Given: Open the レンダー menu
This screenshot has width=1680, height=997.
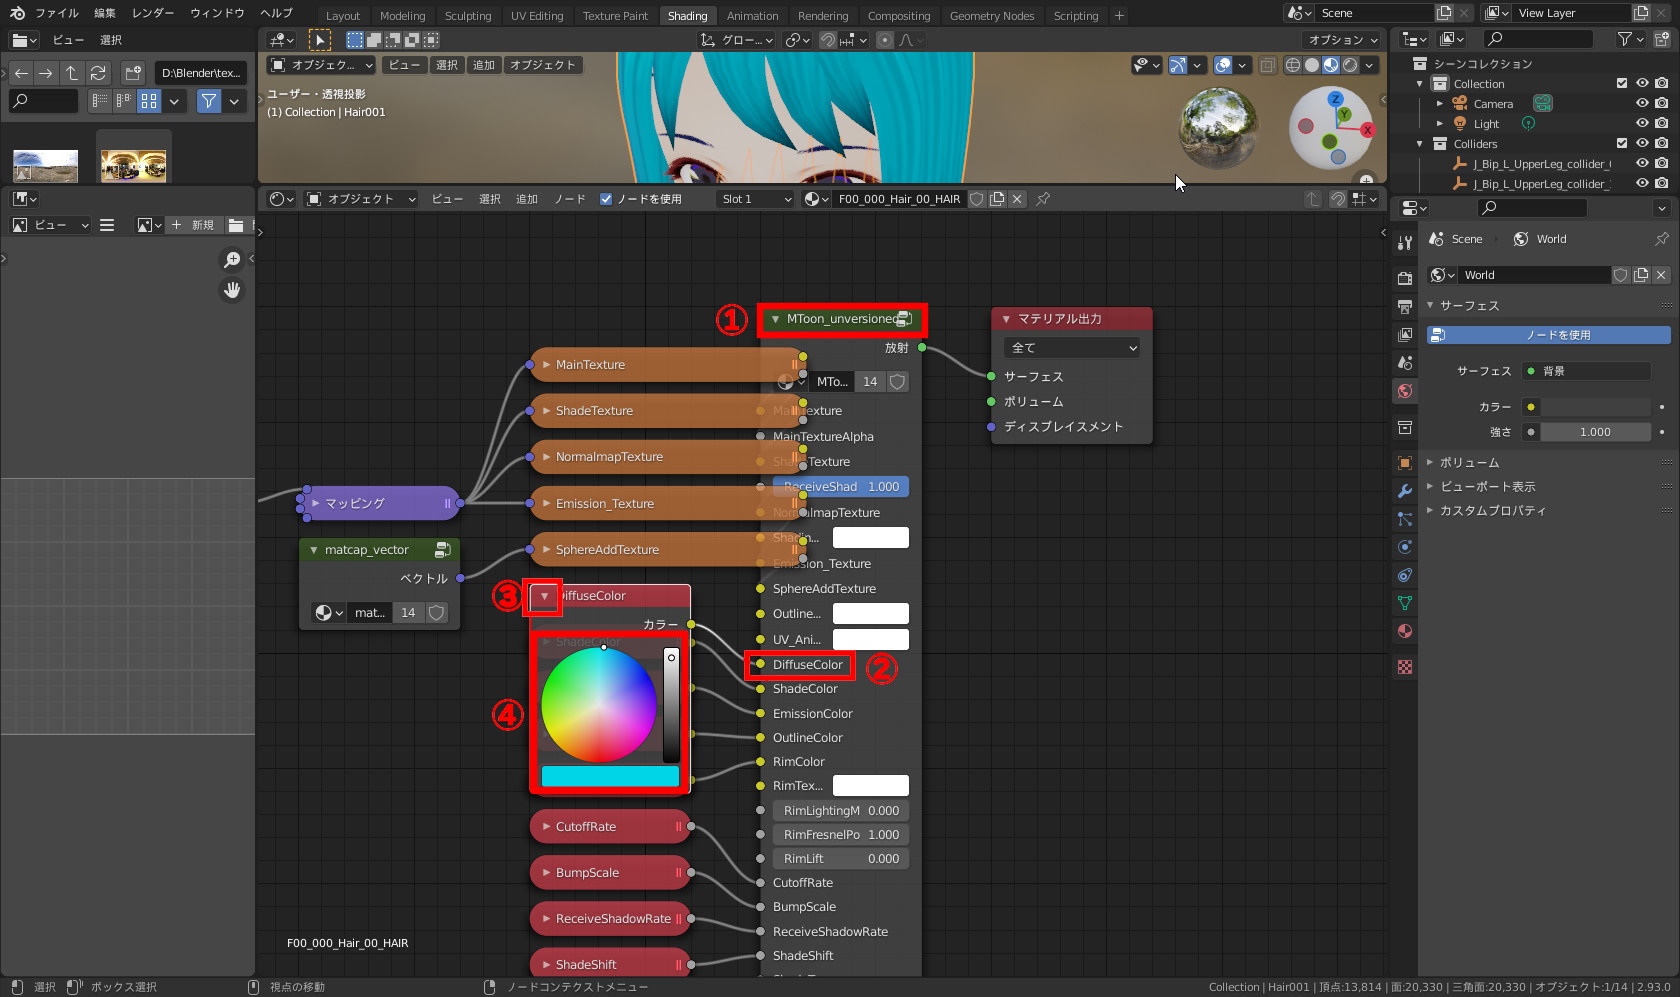Looking at the screenshot, I should click(153, 13).
